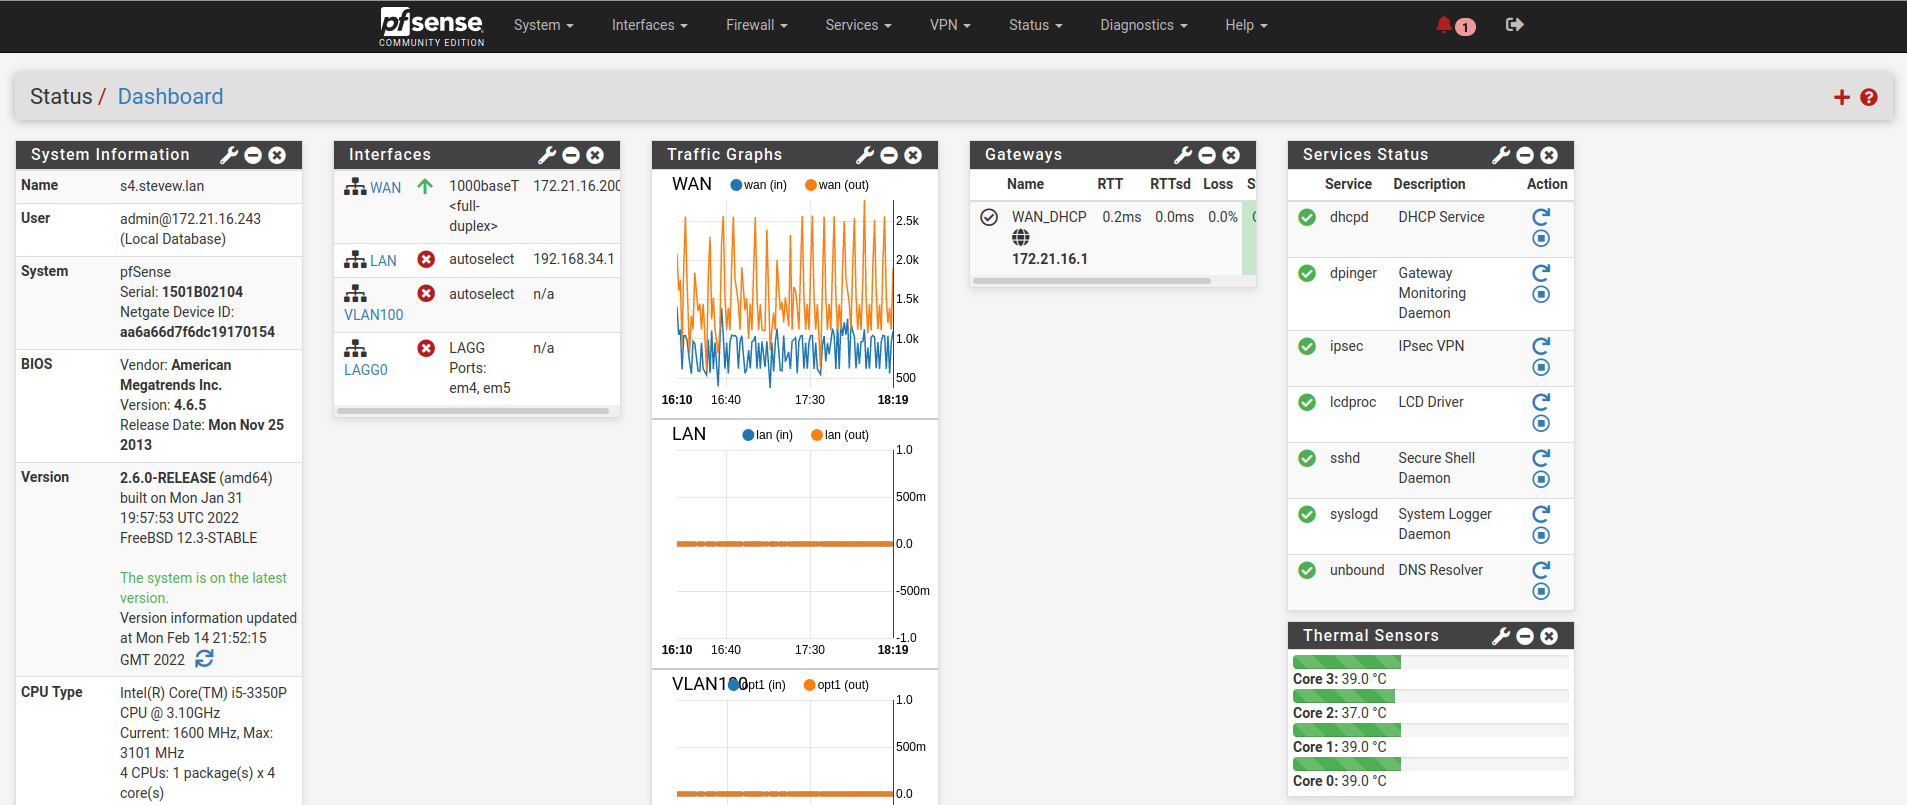Image resolution: width=1907 pixels, height=805 pixels.
Task: Click the logout arrow icon
Action: click(1515, 24)
